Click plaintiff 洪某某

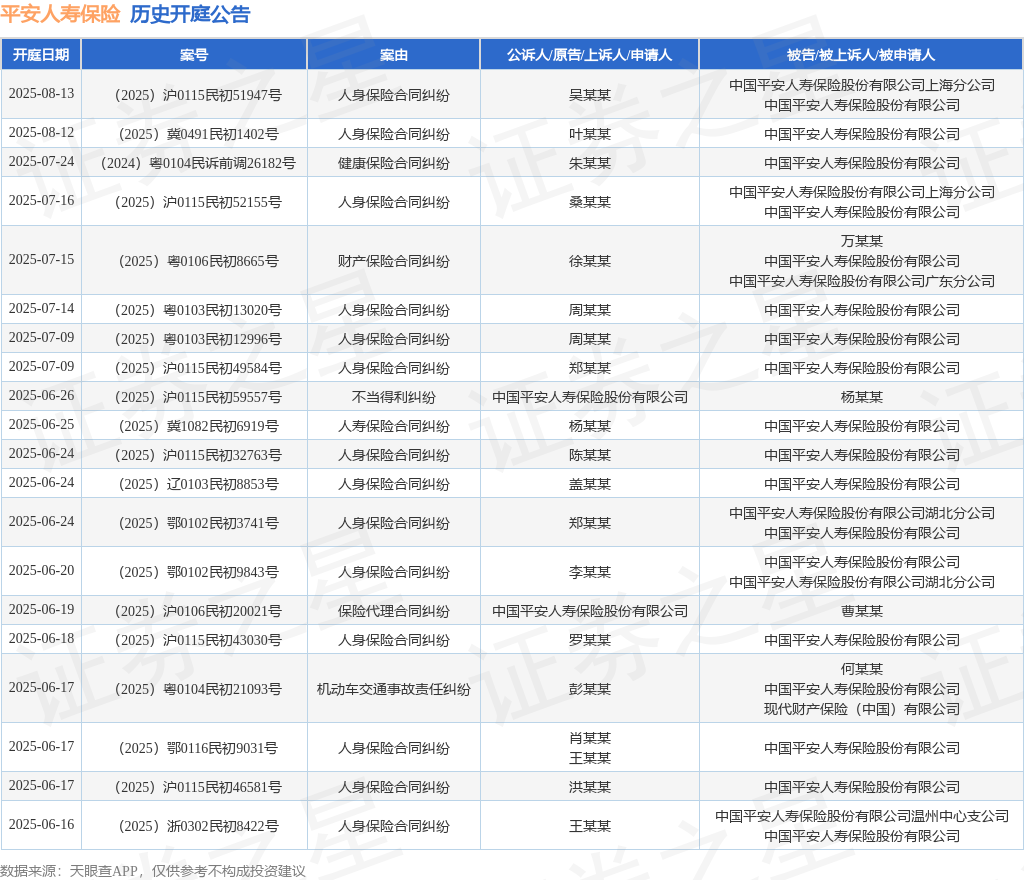coord(590,787)
